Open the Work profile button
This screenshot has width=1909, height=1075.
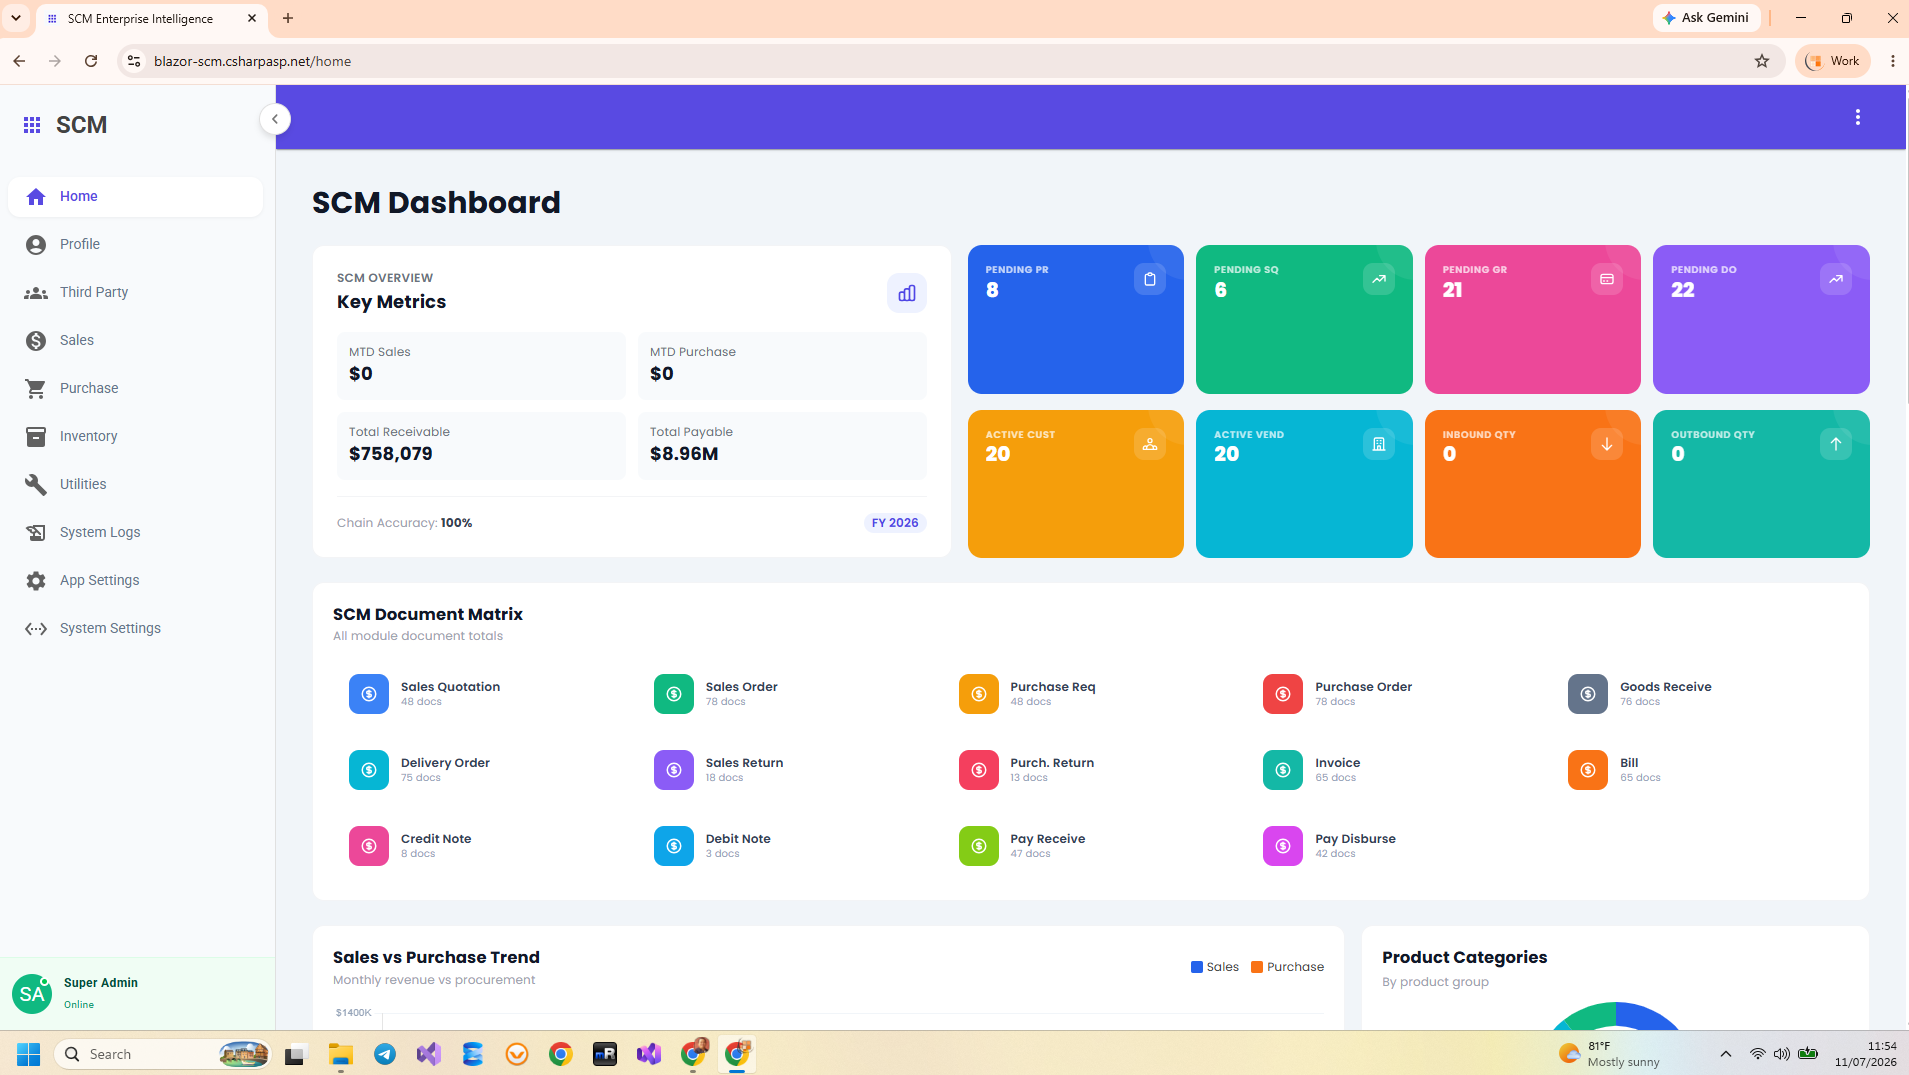(x=1833, y=61)
